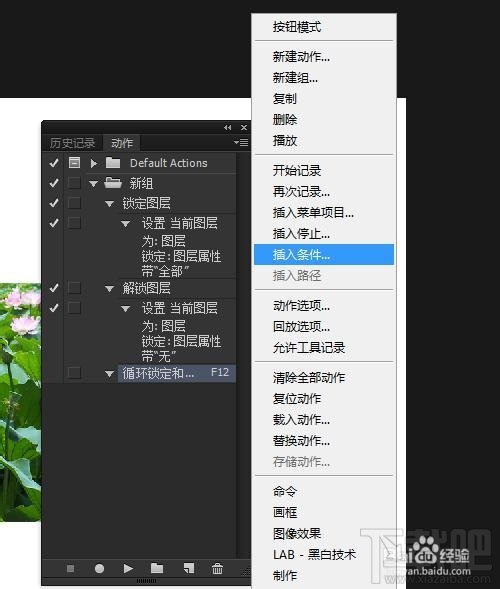This screenshot has height=589, width=500.
Task: Toggle the checkmark for Default Actions
Action: pos(54,163)
